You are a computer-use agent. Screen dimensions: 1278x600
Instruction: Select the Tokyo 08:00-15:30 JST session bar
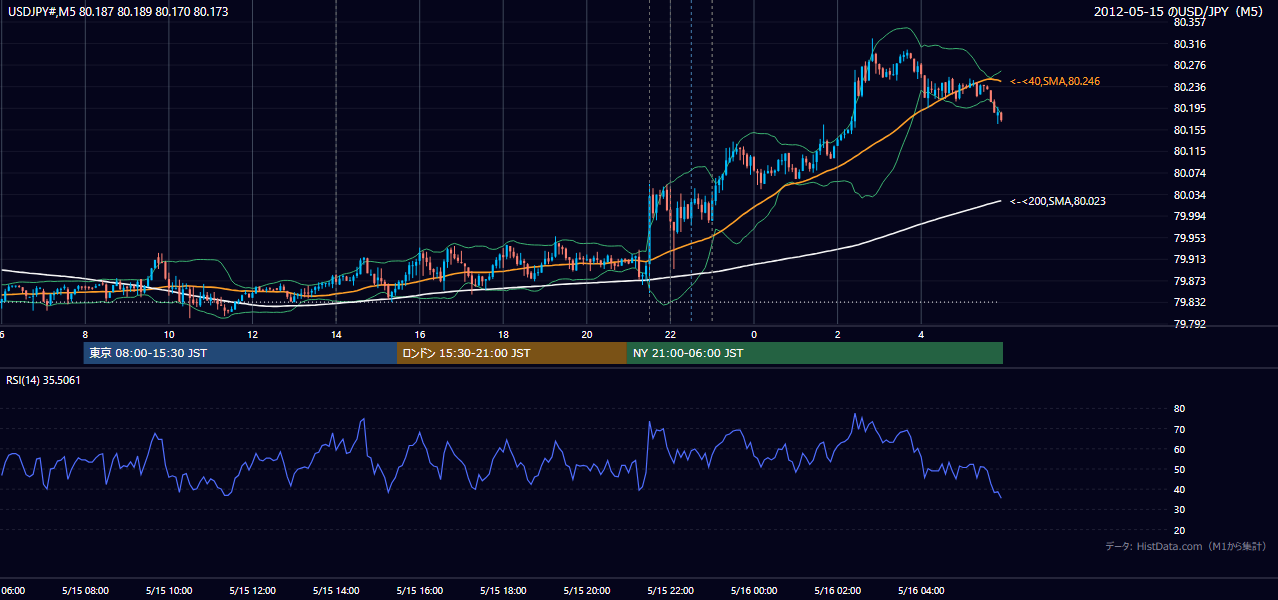(240, 353)
